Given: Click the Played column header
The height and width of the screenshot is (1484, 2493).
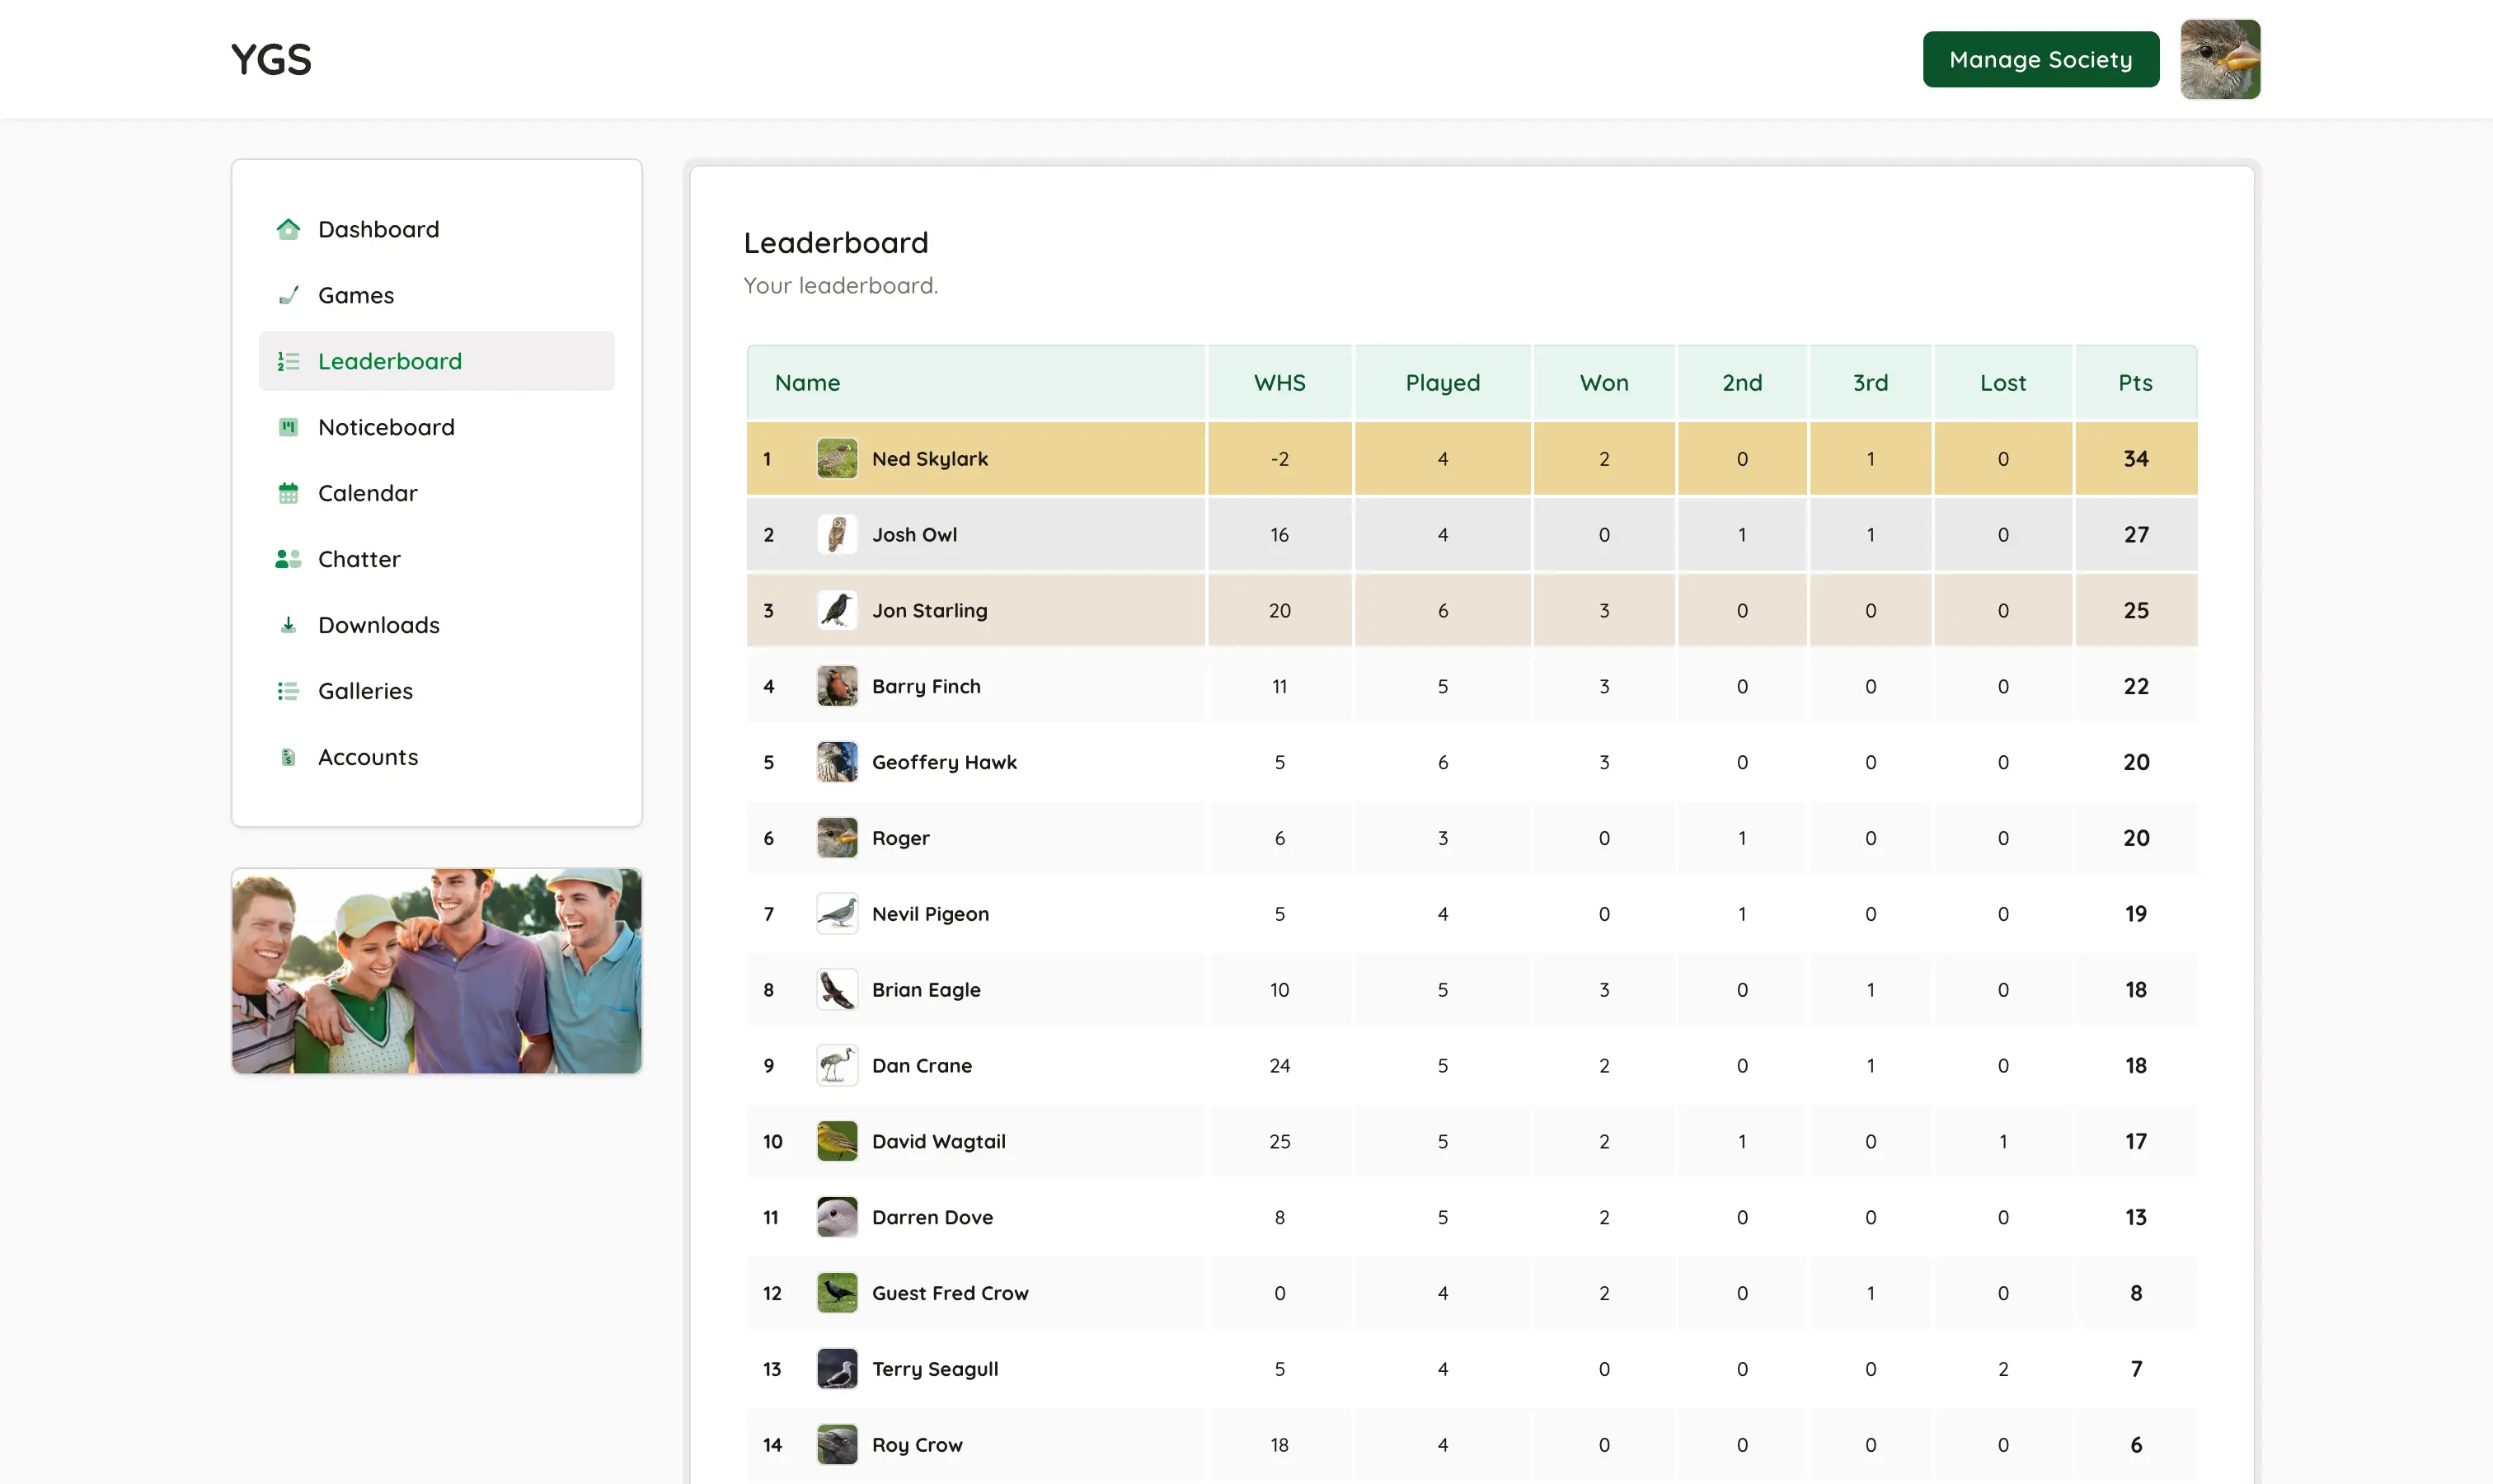Looking at the screenshot, I should click(1442, 382).
